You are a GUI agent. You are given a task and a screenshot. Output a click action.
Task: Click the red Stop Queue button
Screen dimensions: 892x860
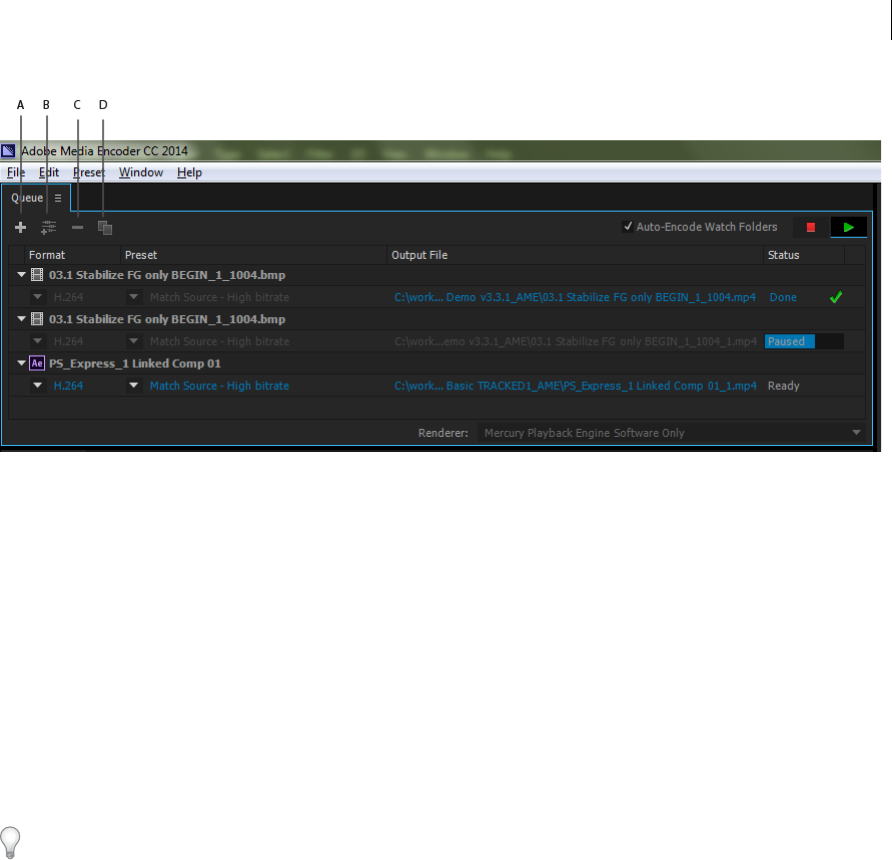(x=811, y=228)
